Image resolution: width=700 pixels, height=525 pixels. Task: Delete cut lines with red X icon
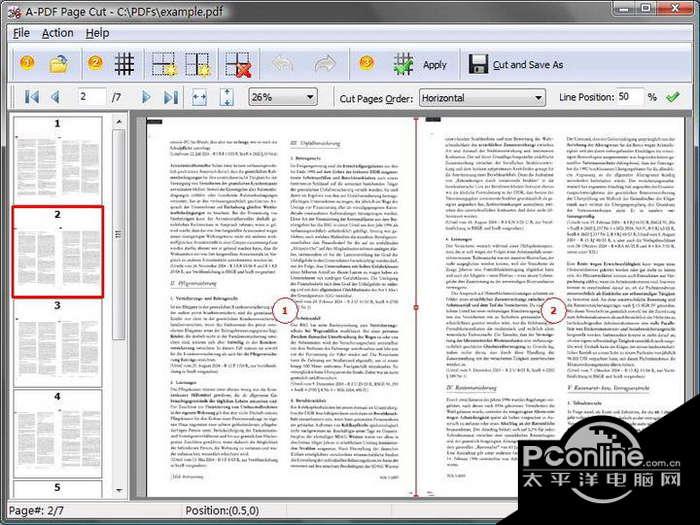coord(238,65)
